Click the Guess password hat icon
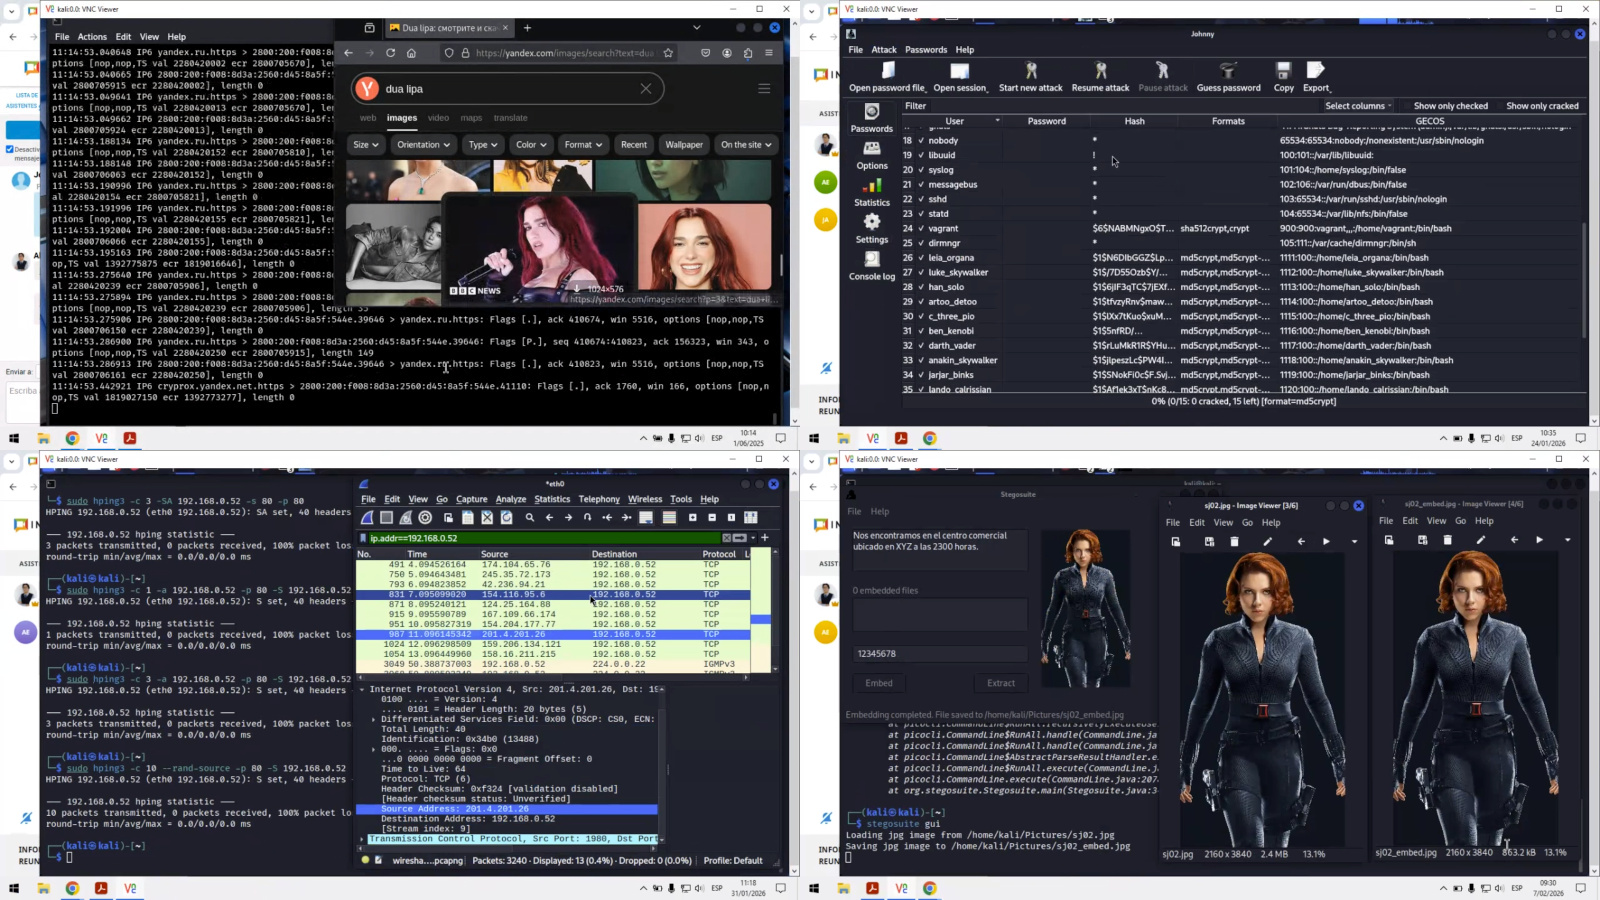 1228,70
